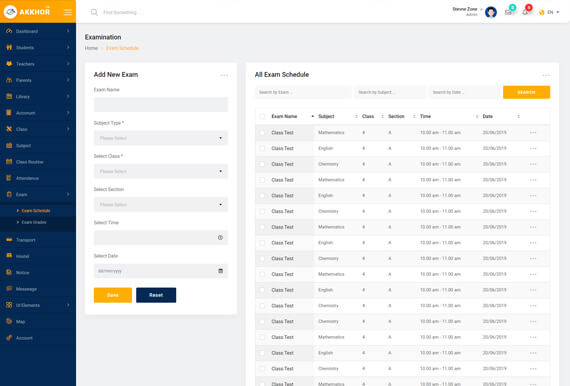Open Class Routine via its calendar icon

[x=9, y=162]
